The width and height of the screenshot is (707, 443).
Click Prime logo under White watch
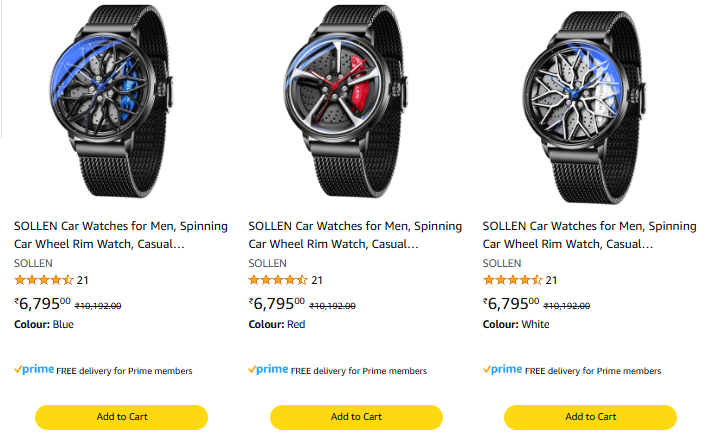(x=502, y=369)
